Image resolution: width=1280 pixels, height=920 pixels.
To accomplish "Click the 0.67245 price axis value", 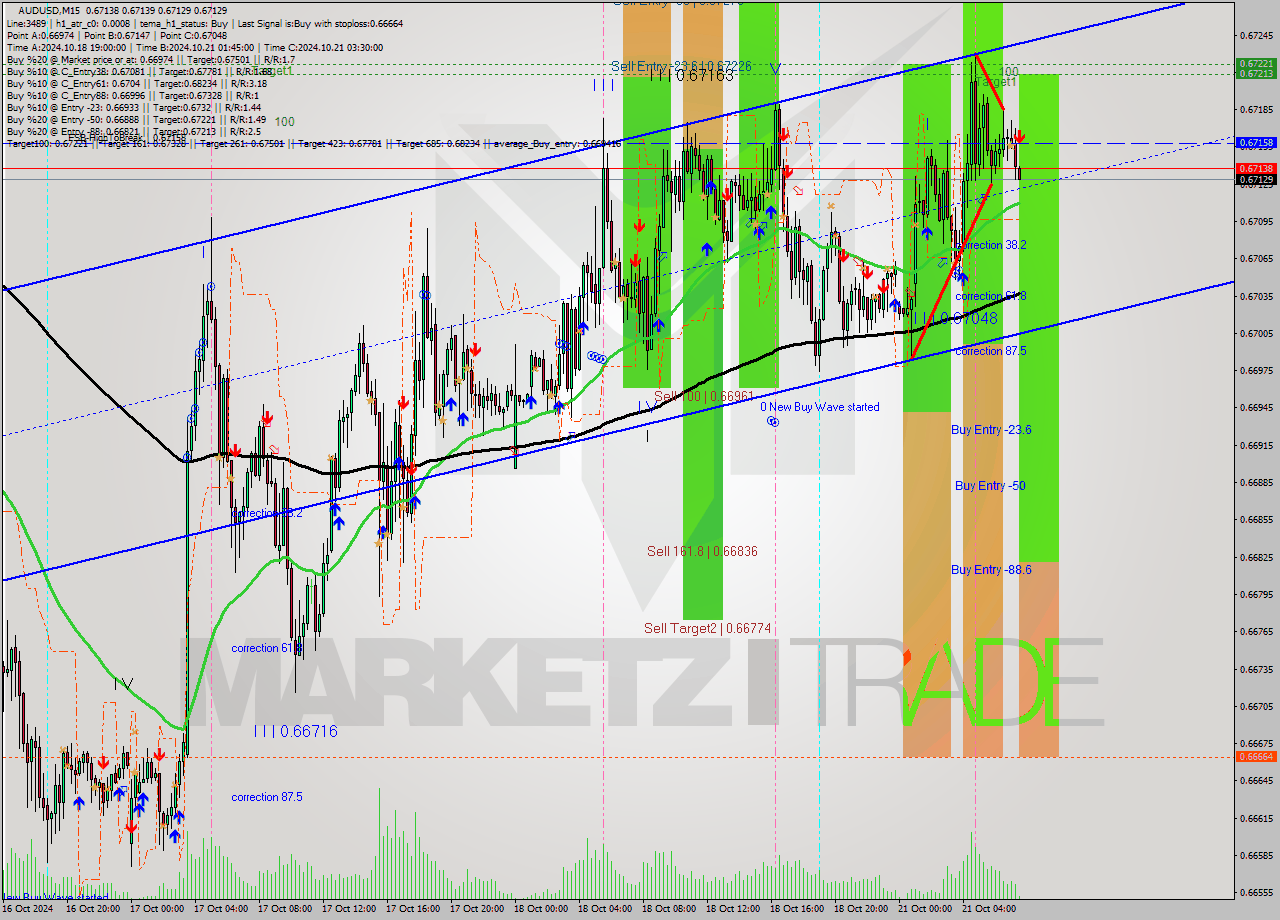I will 1255,35.
